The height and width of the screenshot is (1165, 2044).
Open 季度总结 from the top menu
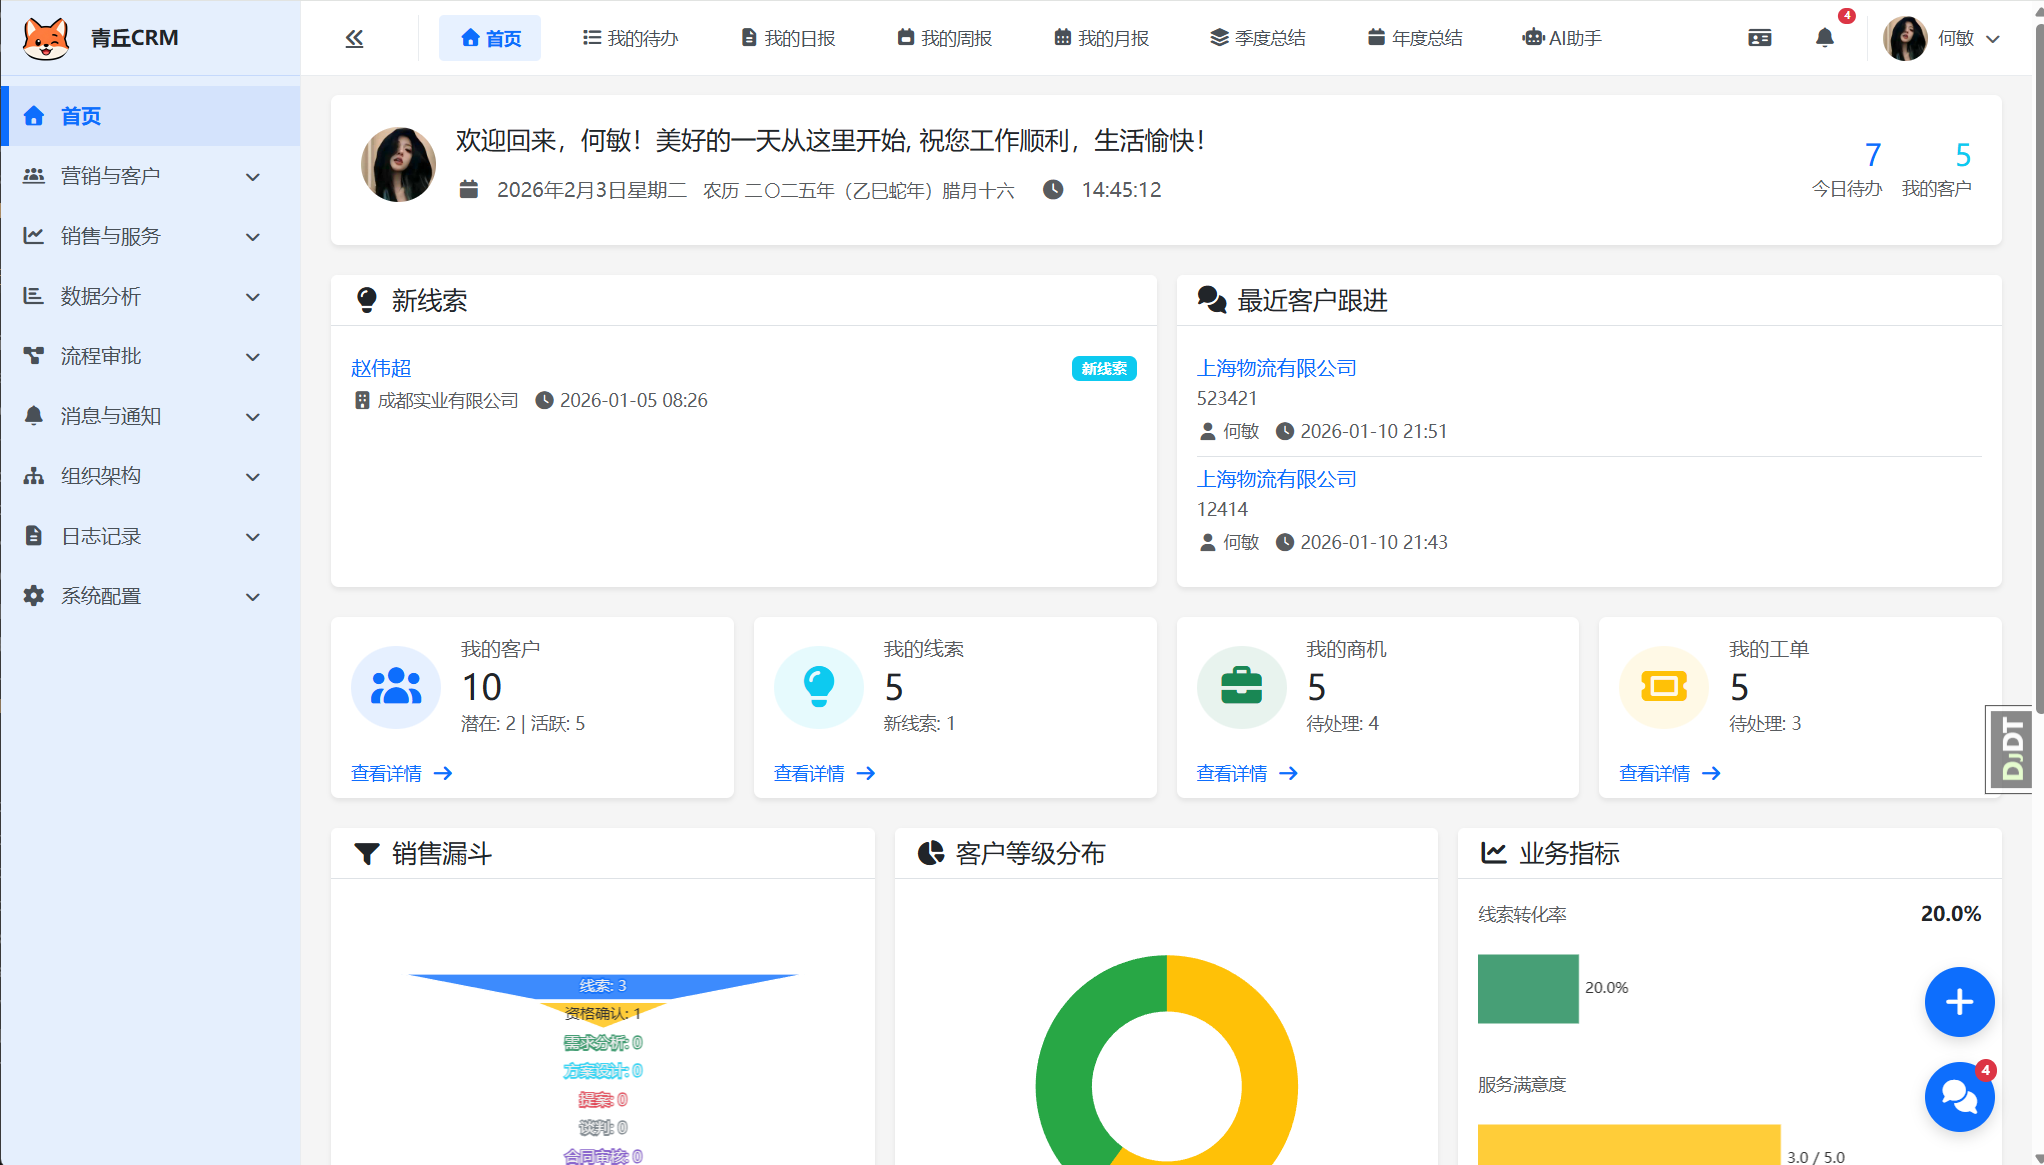(x=1258, y=37)
